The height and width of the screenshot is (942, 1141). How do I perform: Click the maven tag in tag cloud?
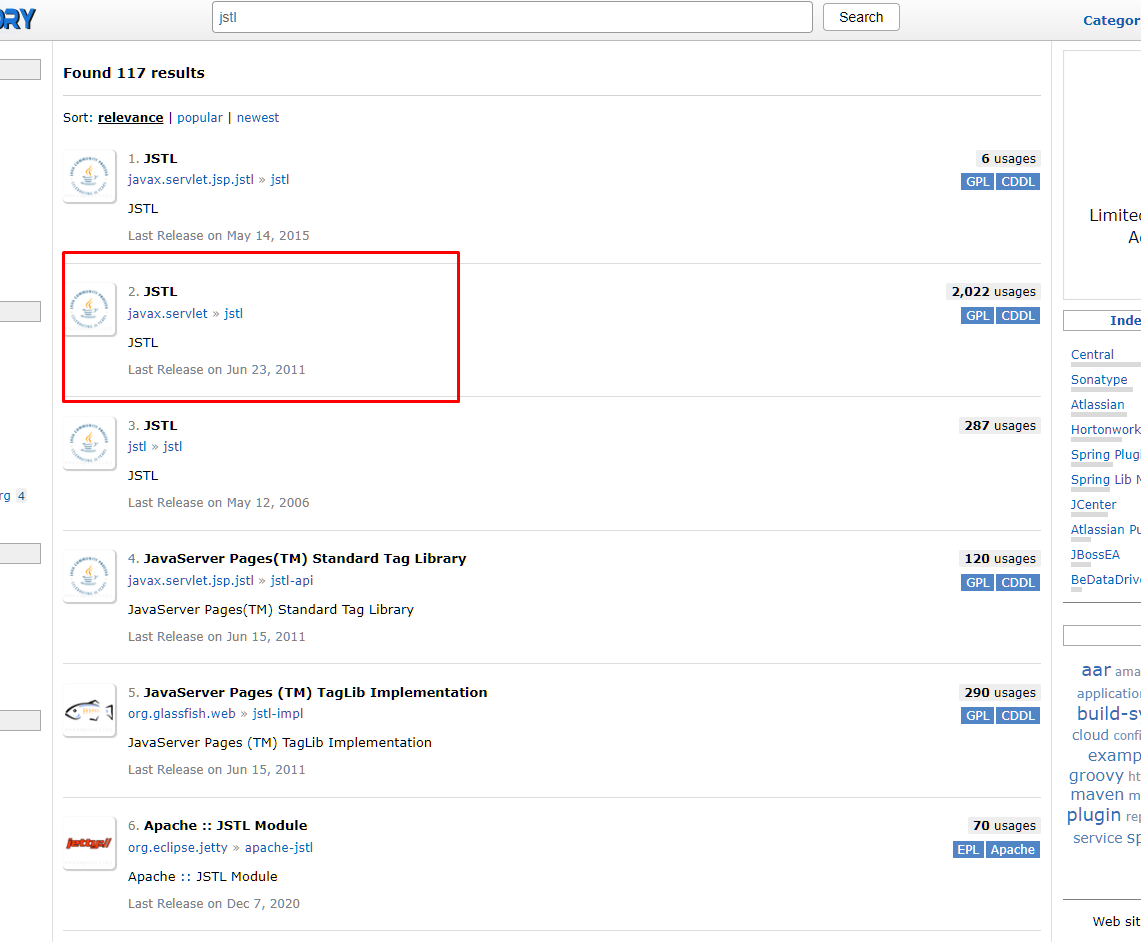[x=1097, y=795]
